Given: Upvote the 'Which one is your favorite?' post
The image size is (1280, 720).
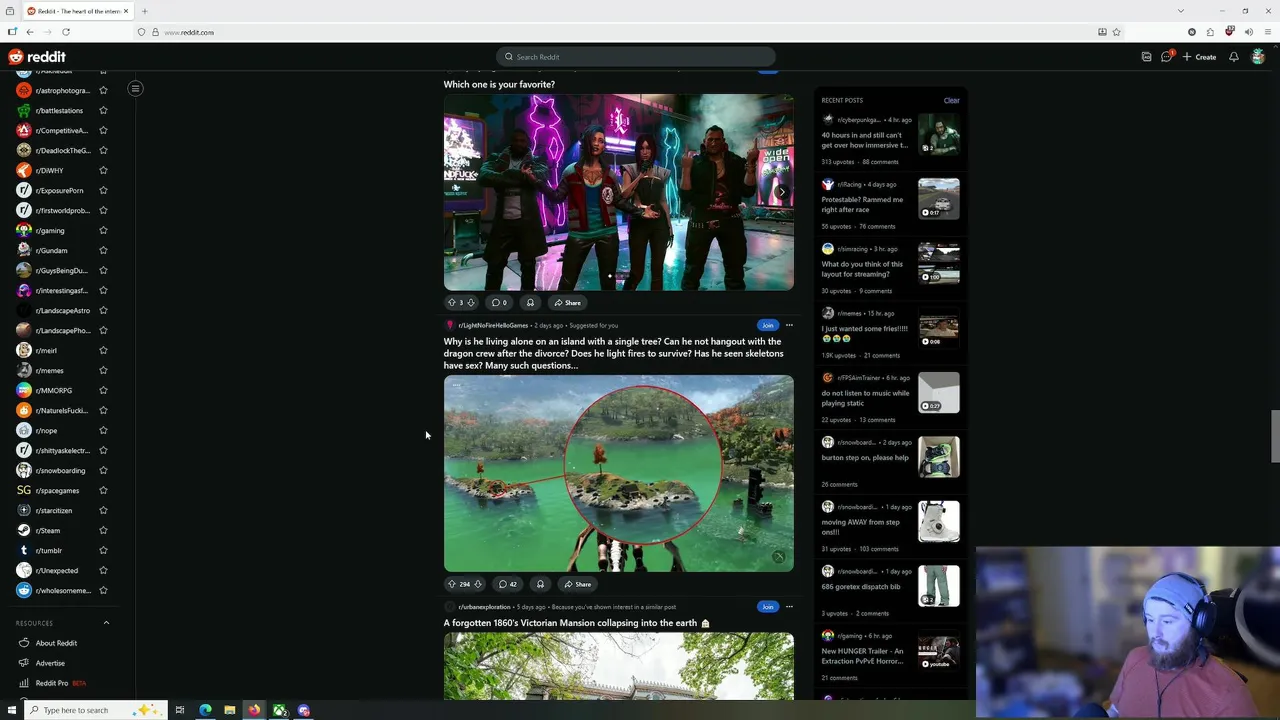Looking at the screenshot, I should tap(451, 302).
